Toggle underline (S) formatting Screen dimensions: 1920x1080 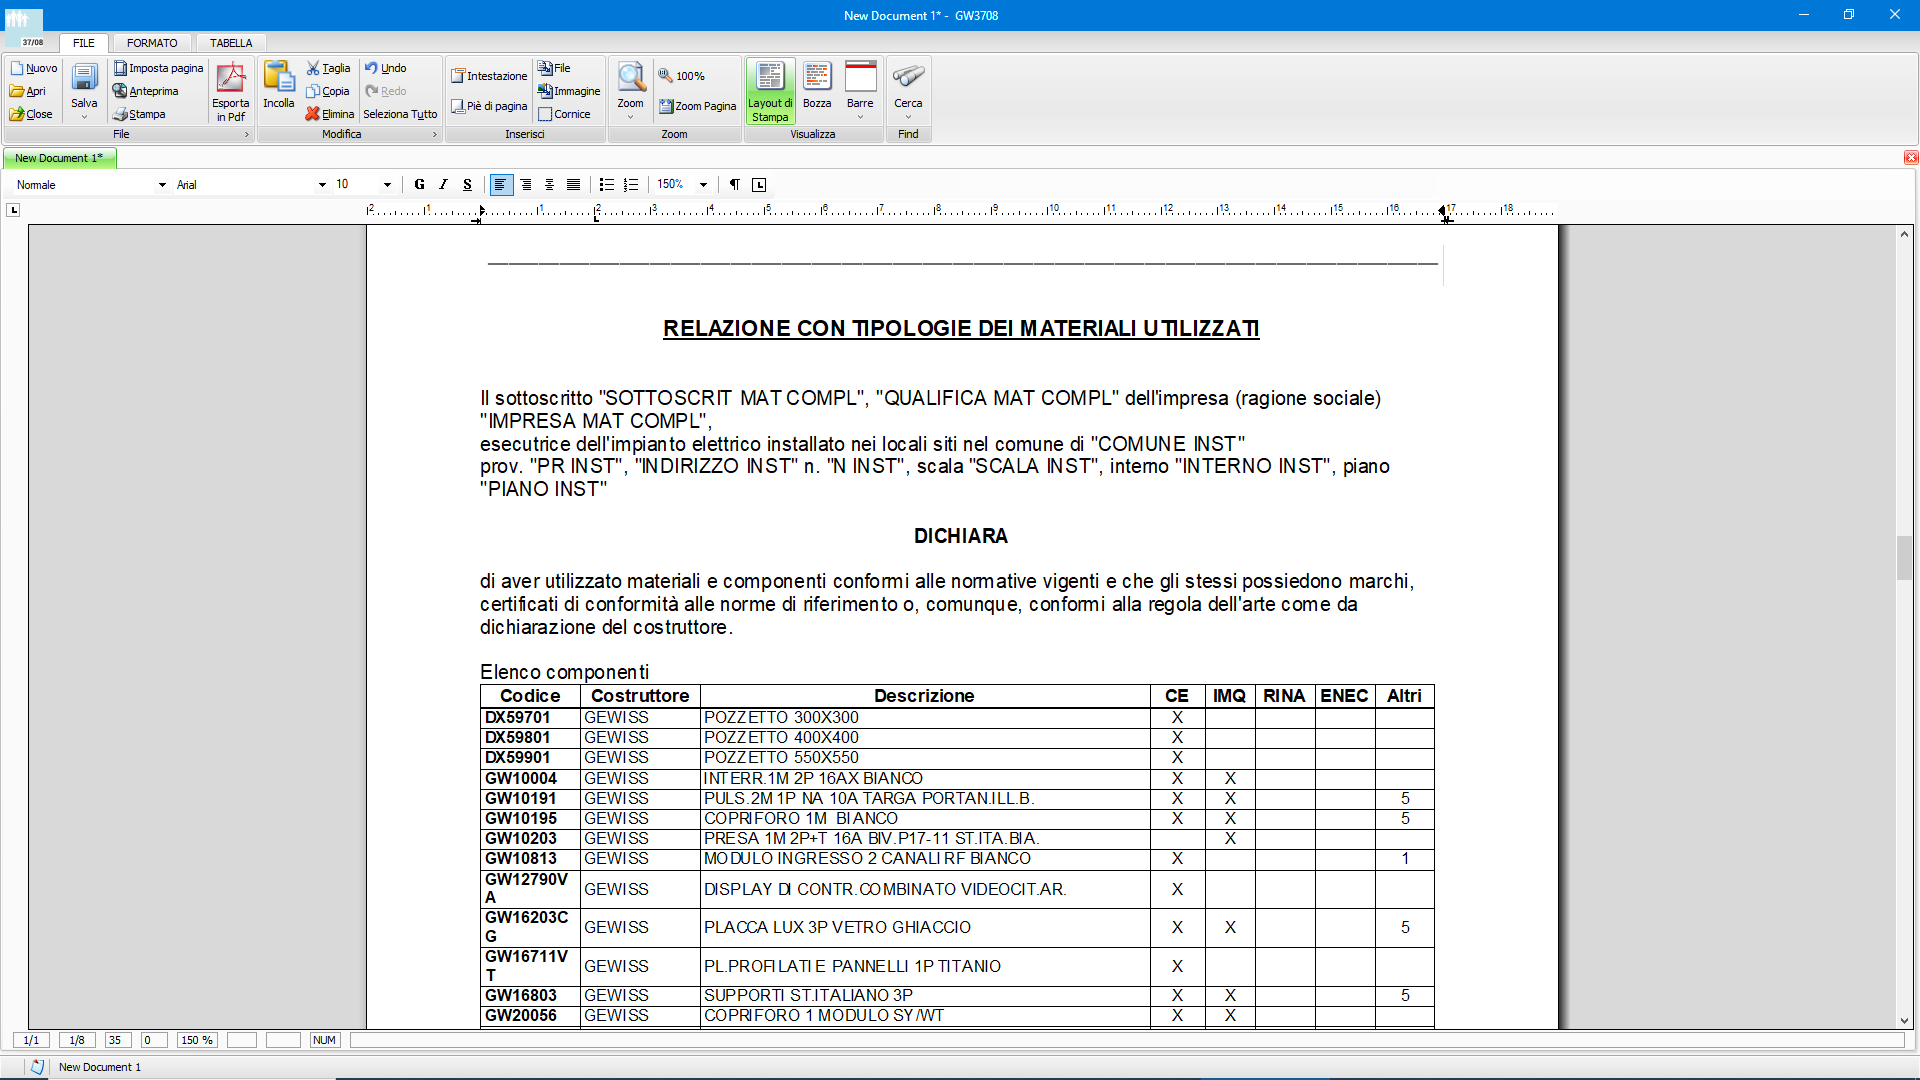click(467, 185)
